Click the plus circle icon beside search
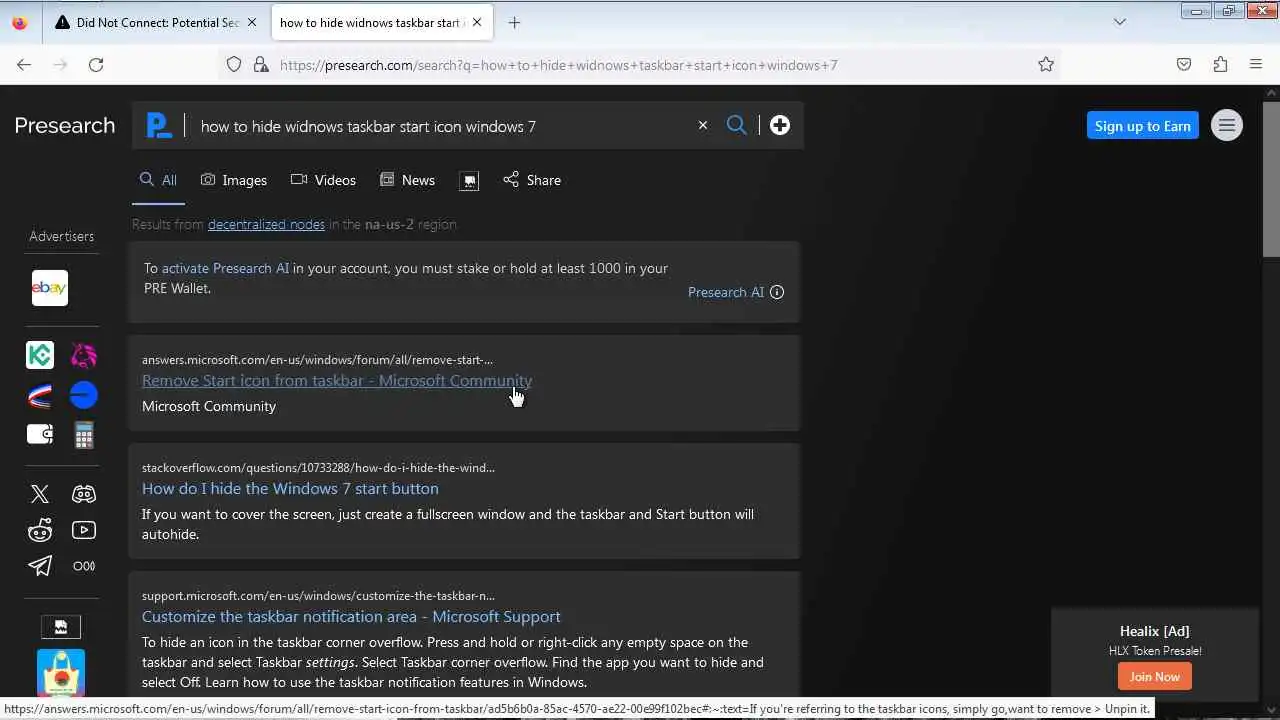Image resolution: width=1280 pixels, height=720 pixels. tap(780, 125)
